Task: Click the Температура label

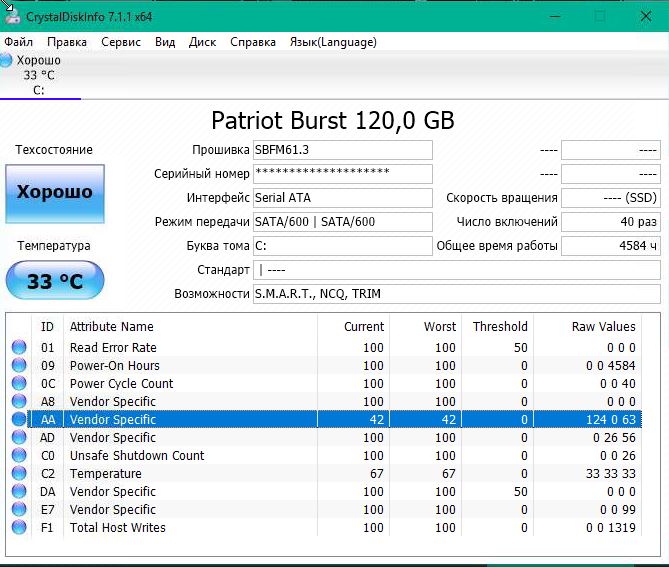Action: click(x=54, y=245)
